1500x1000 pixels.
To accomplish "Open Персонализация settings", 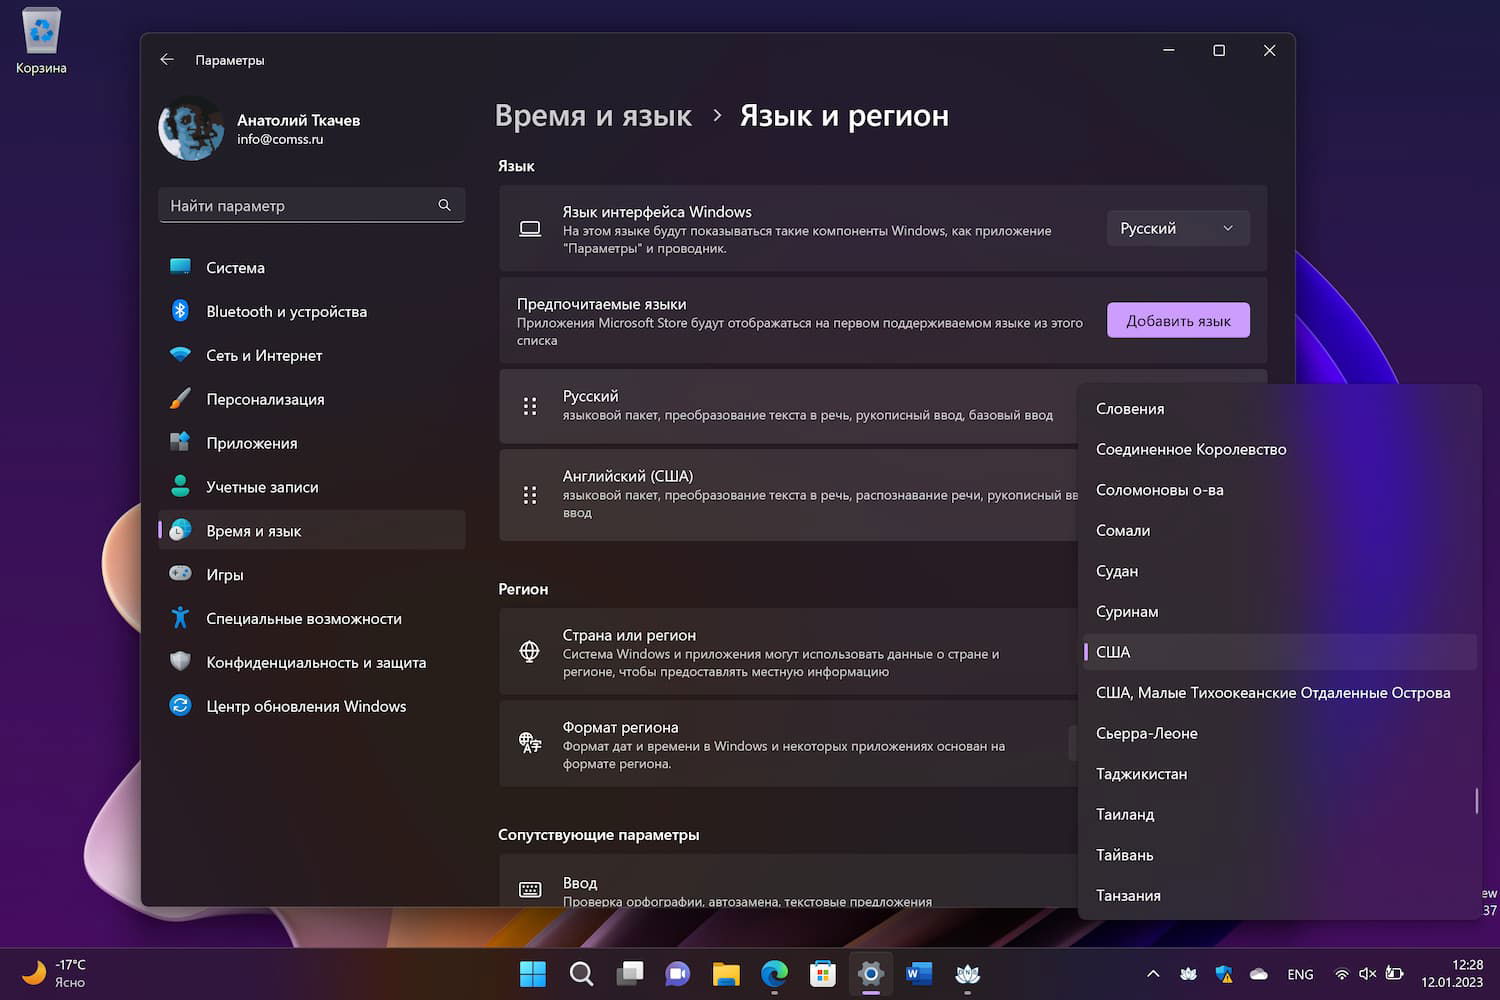I will click(312, 399).
